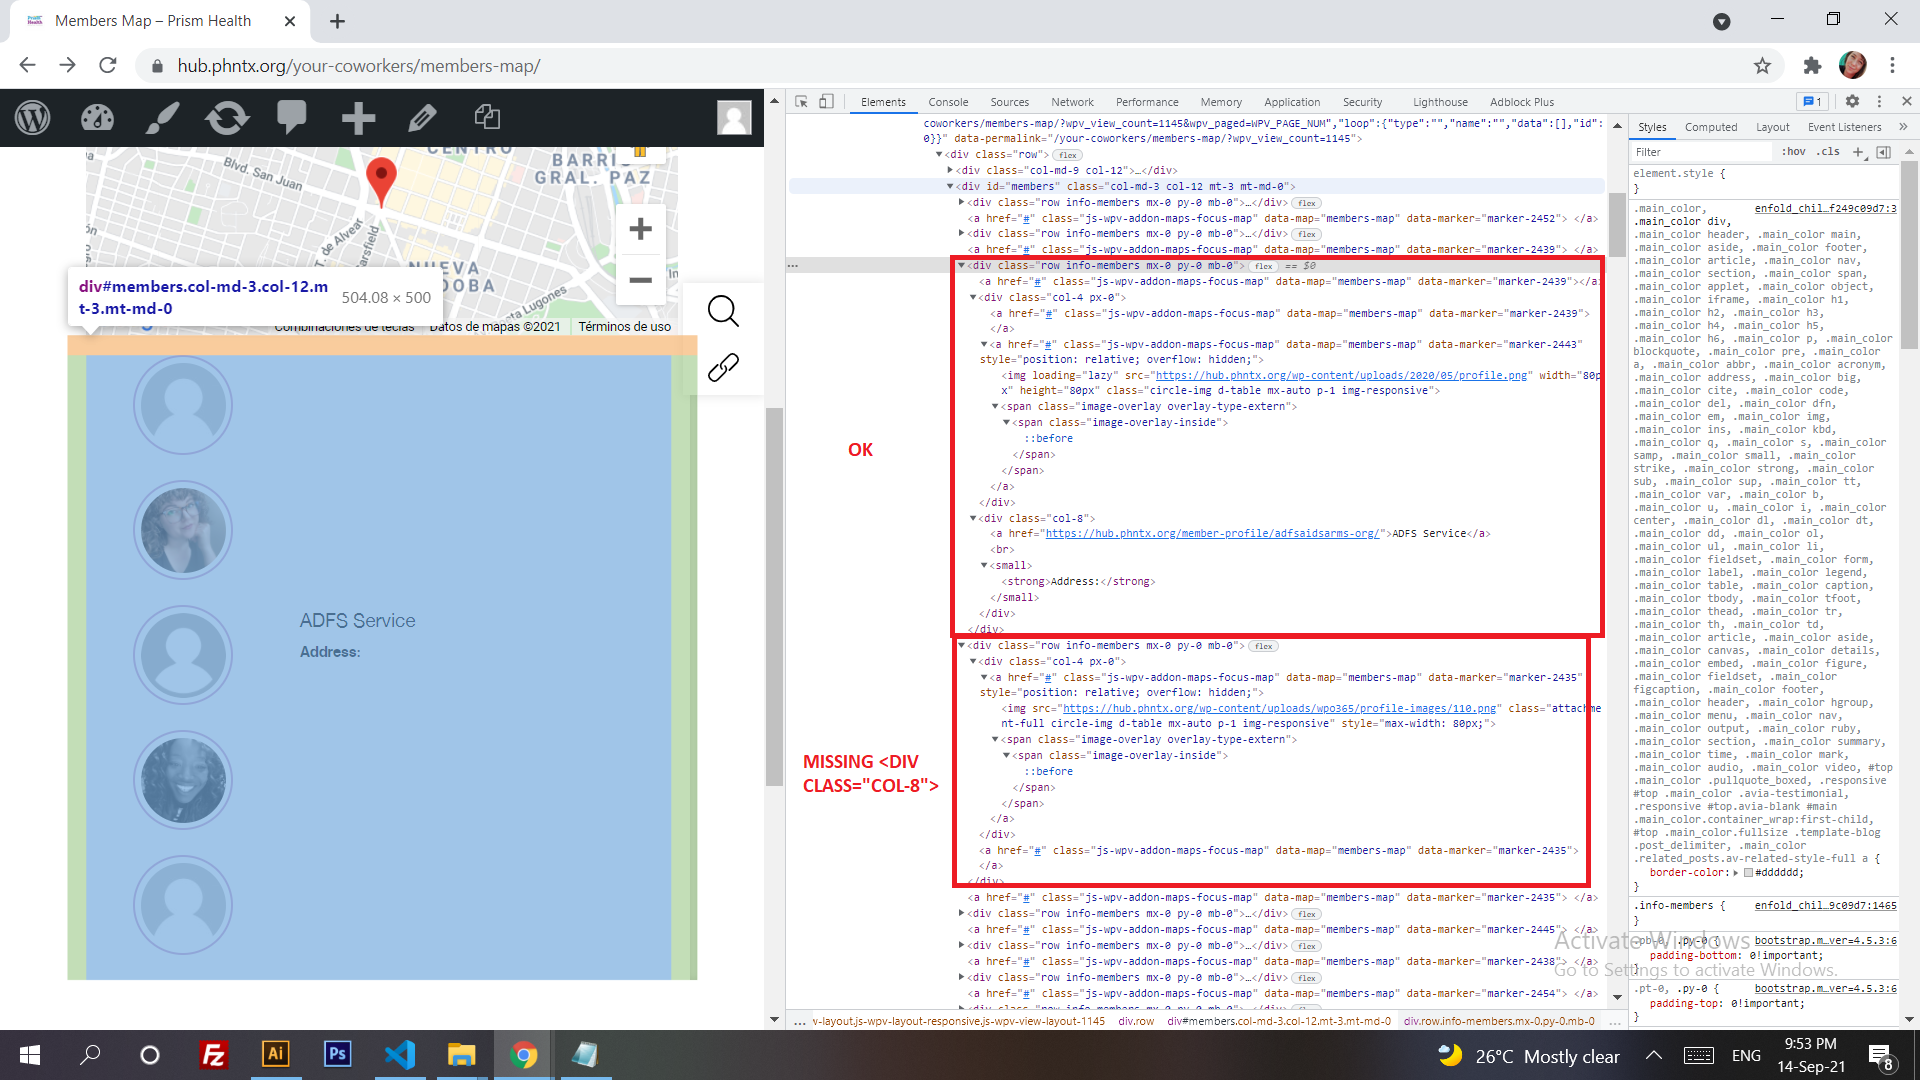Zoom out on the Google map

[x=641, y=280]
